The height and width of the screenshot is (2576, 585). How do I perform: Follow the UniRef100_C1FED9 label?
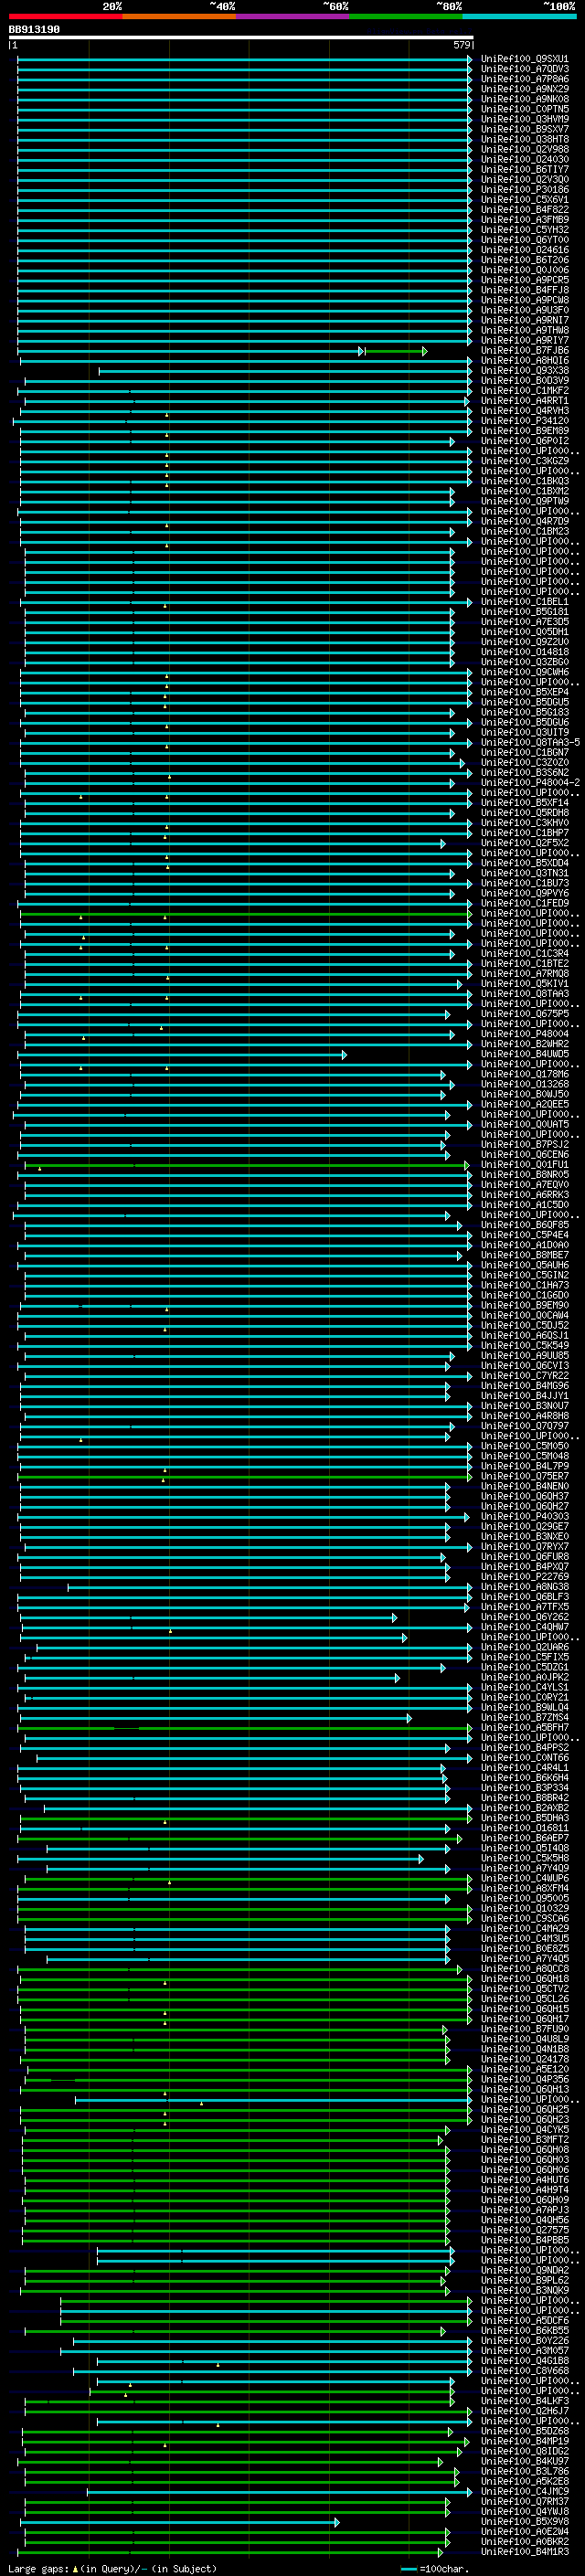[x=524, y=903]
